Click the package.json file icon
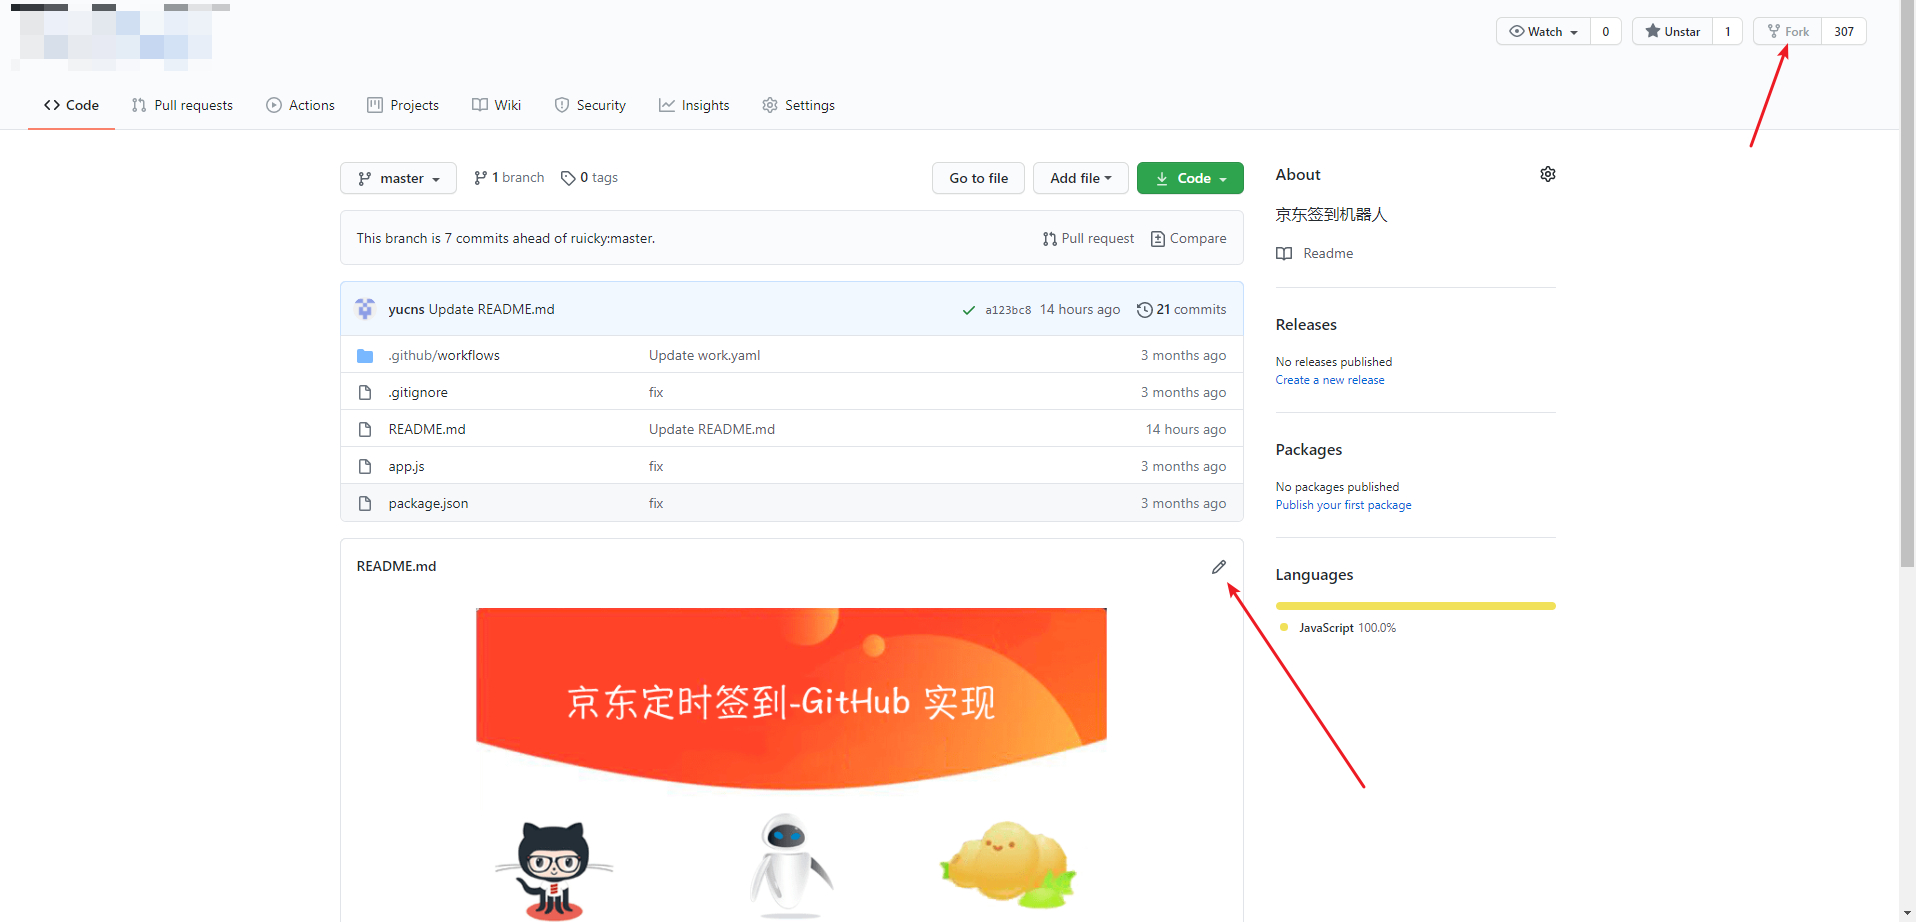This screenshot has height=922, width=1916. (365, 503)
